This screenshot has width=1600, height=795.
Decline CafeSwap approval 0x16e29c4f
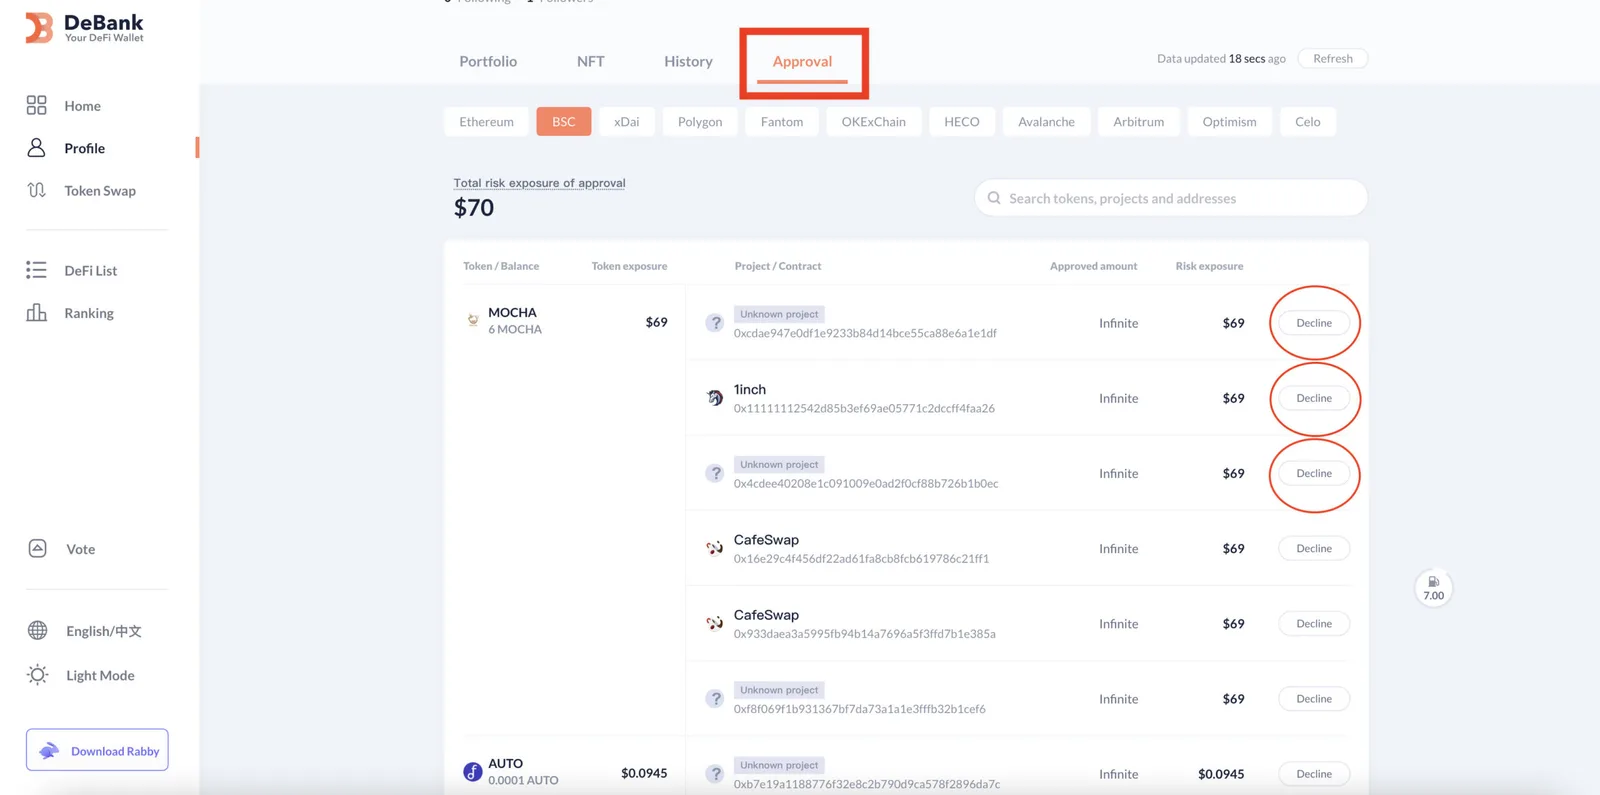(1314, 548)
